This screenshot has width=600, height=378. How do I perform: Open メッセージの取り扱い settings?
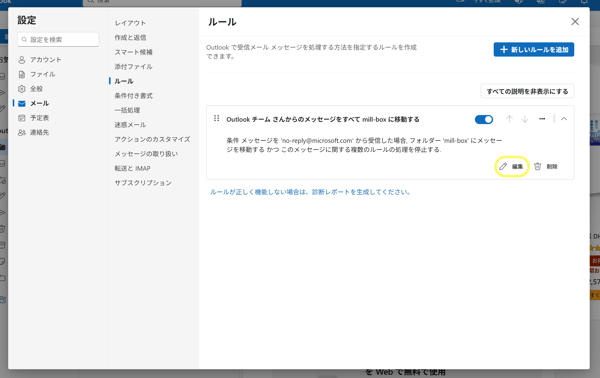pyautogui.click(x=146, y=154)
